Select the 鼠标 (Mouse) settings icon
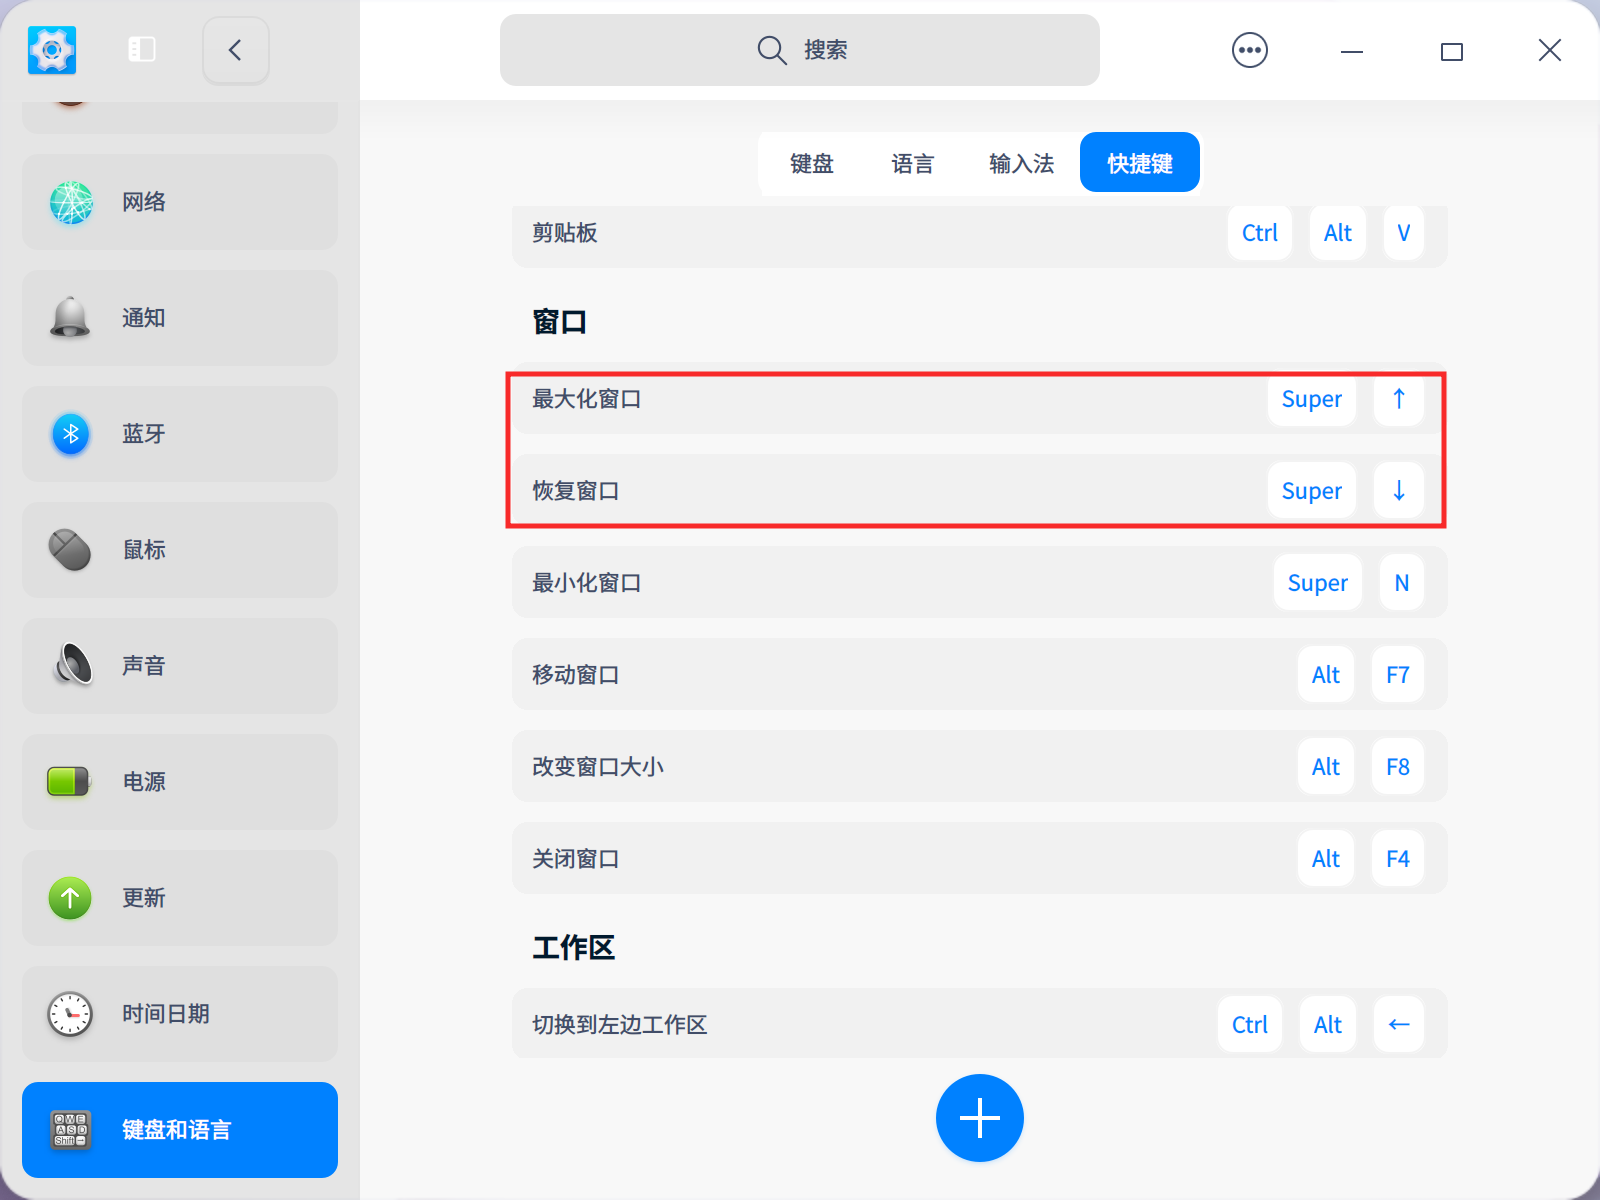This screenshot has width=1600, height=1200. pos(179,550)
